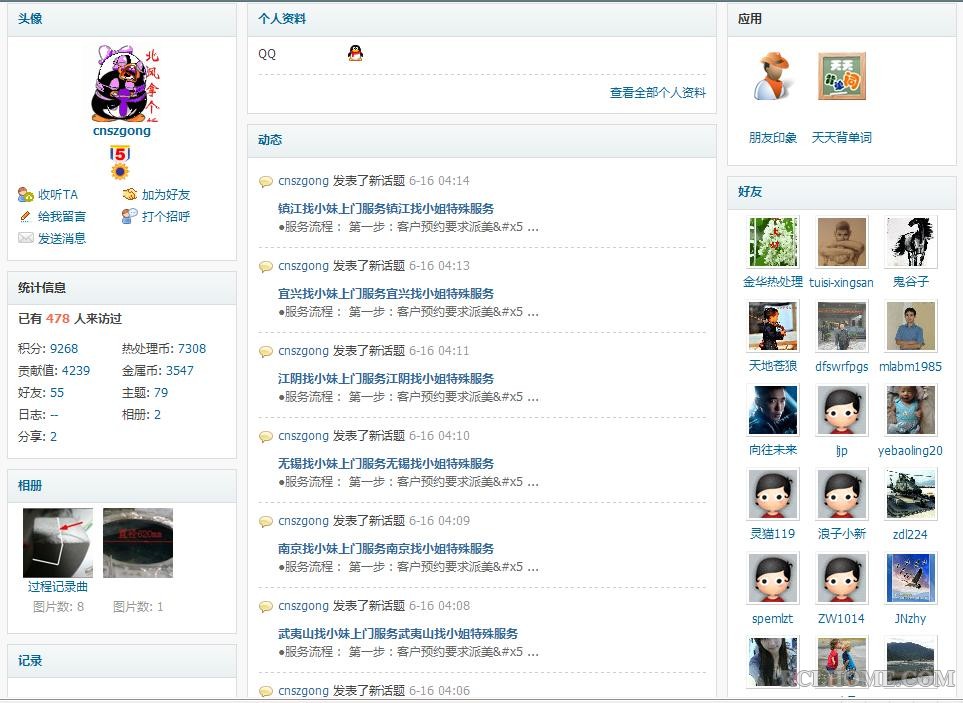Click the sun rank icon below the medal
The image size is (963, 703).
(120, 171)
